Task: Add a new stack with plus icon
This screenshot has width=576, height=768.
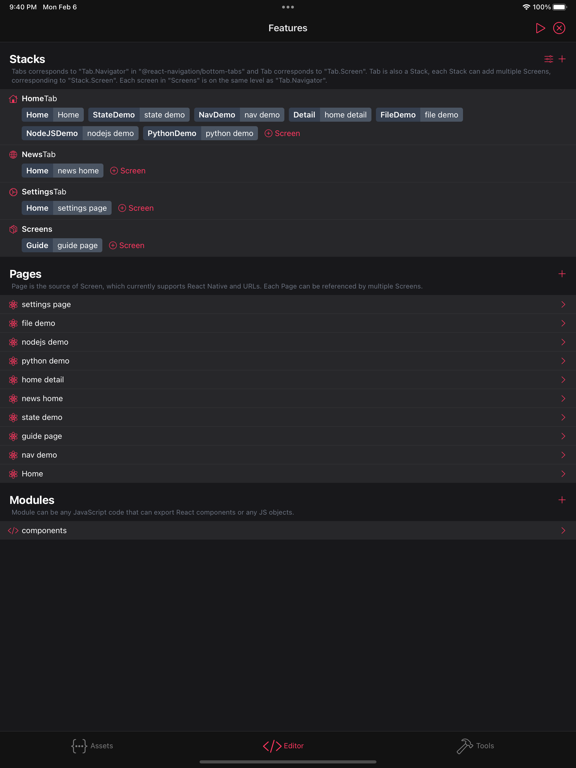Action: 562,59
